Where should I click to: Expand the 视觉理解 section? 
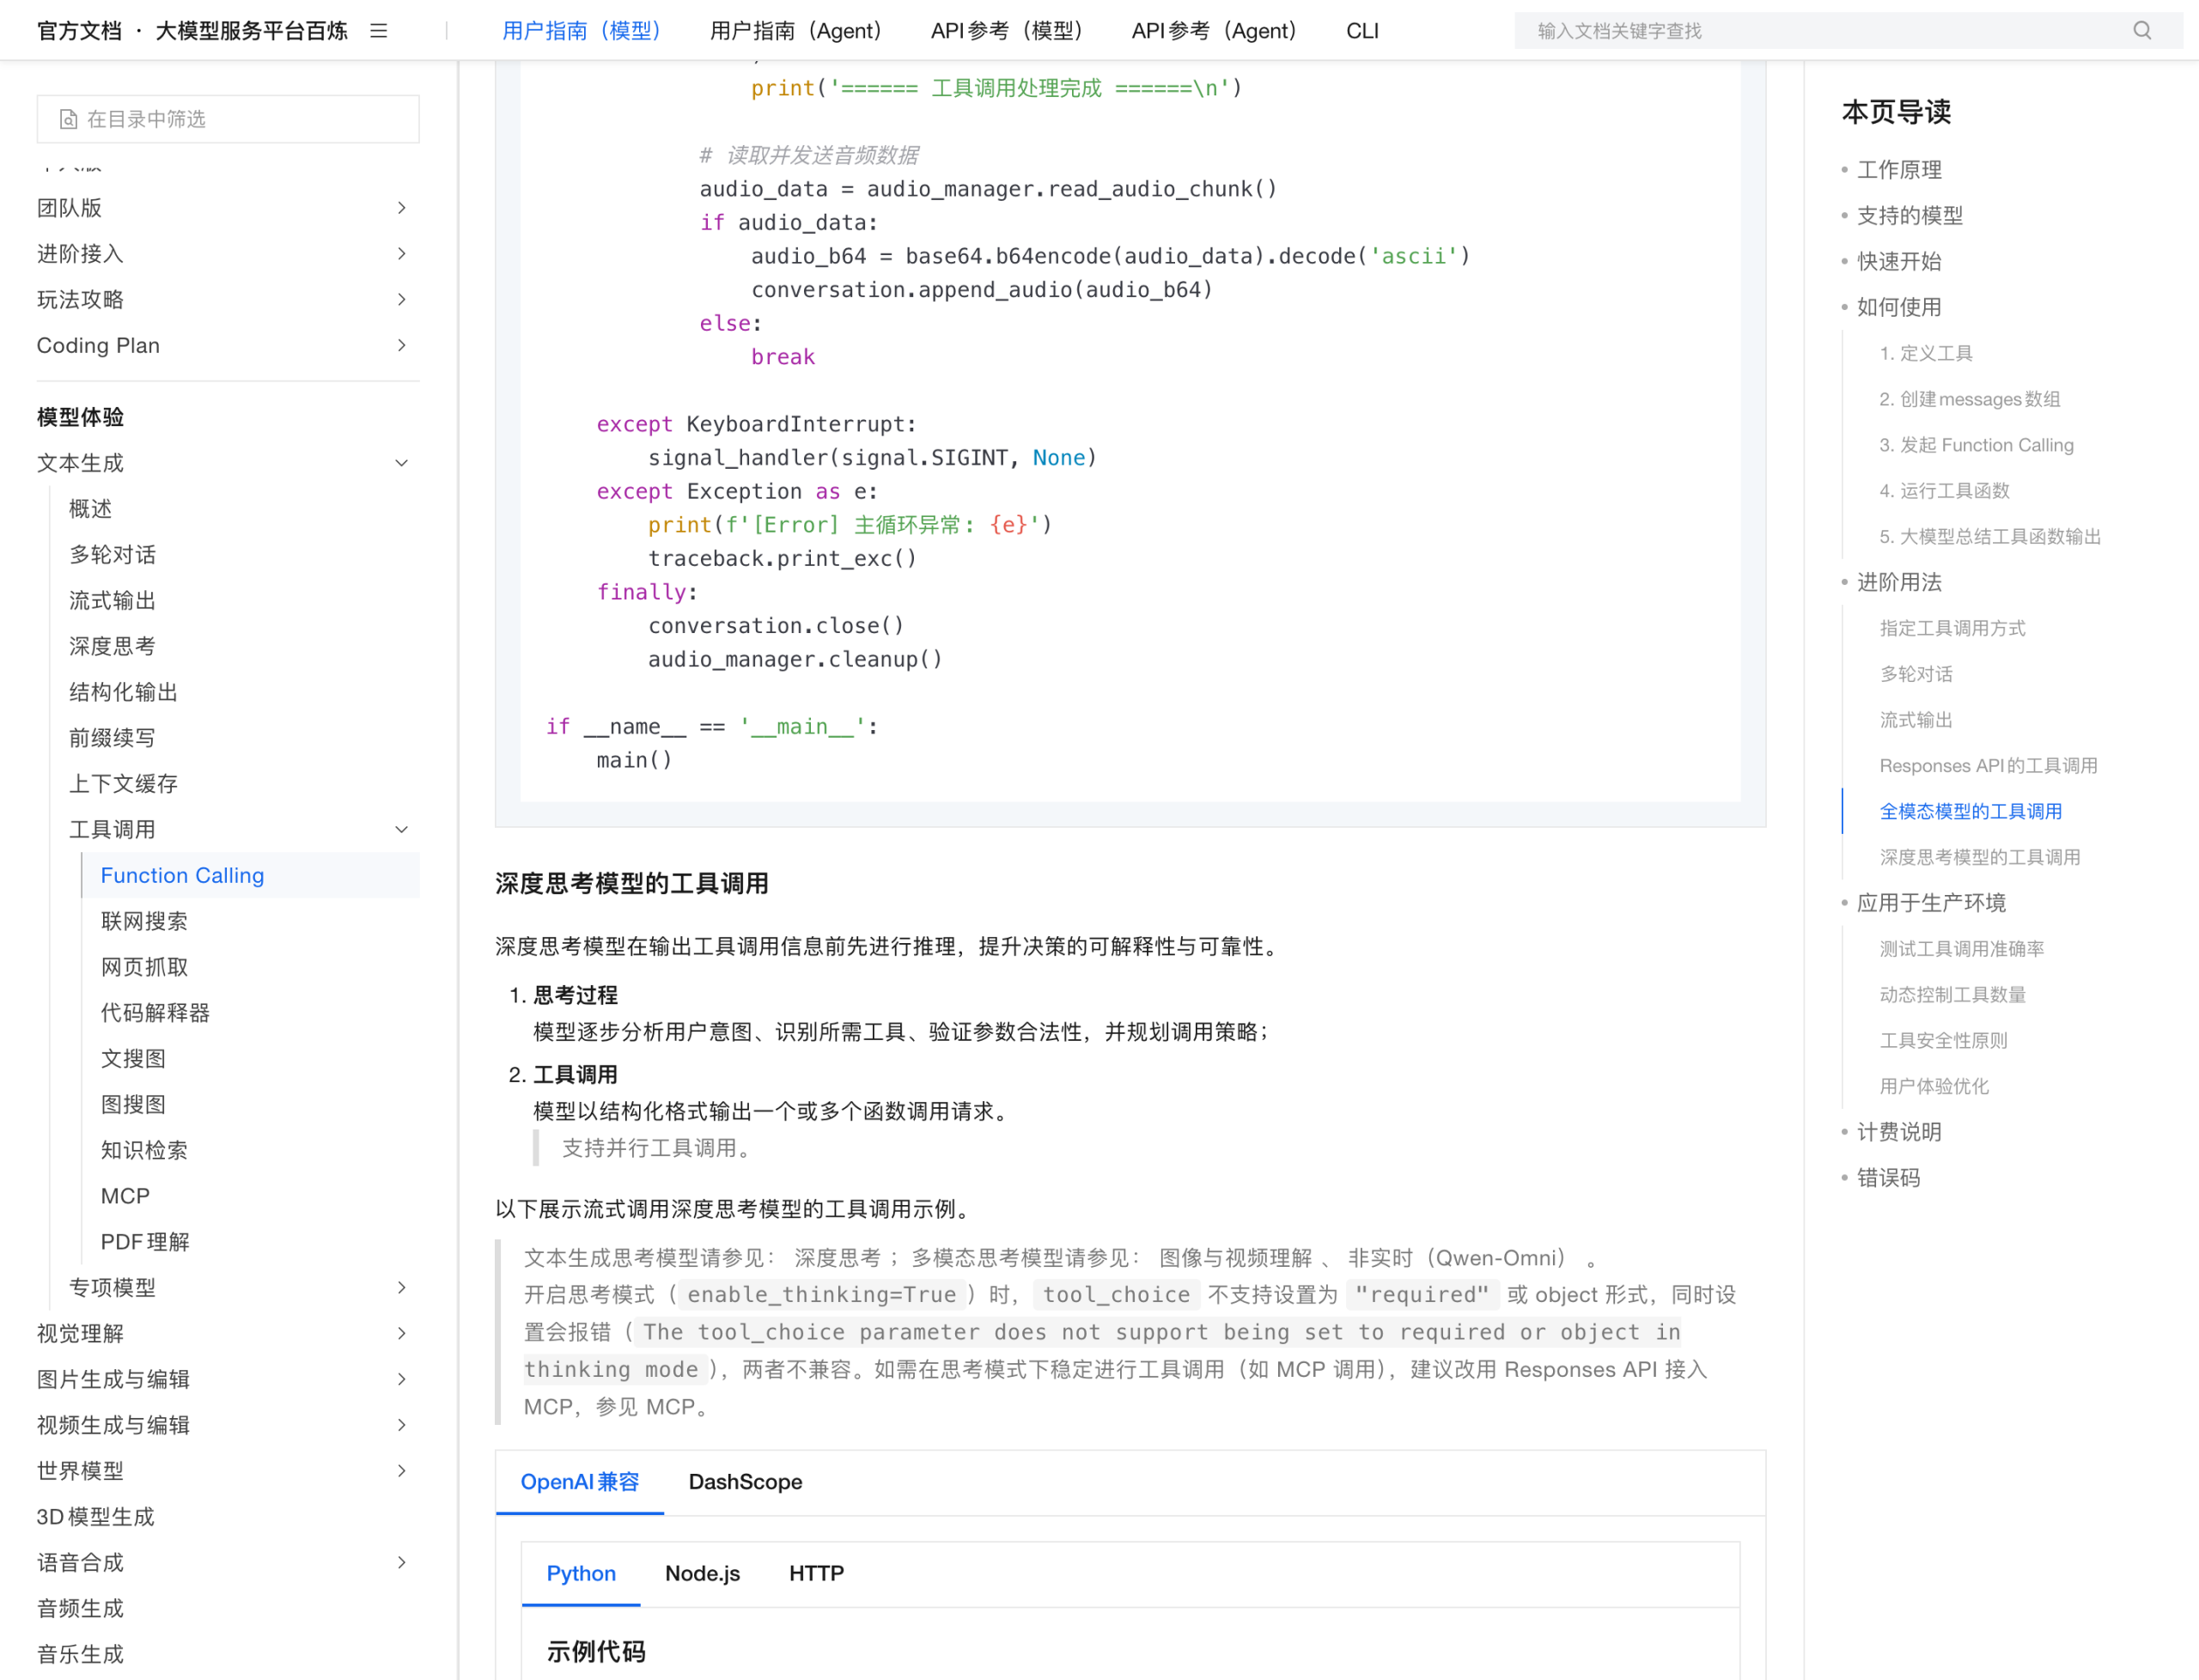(401, 1333)
